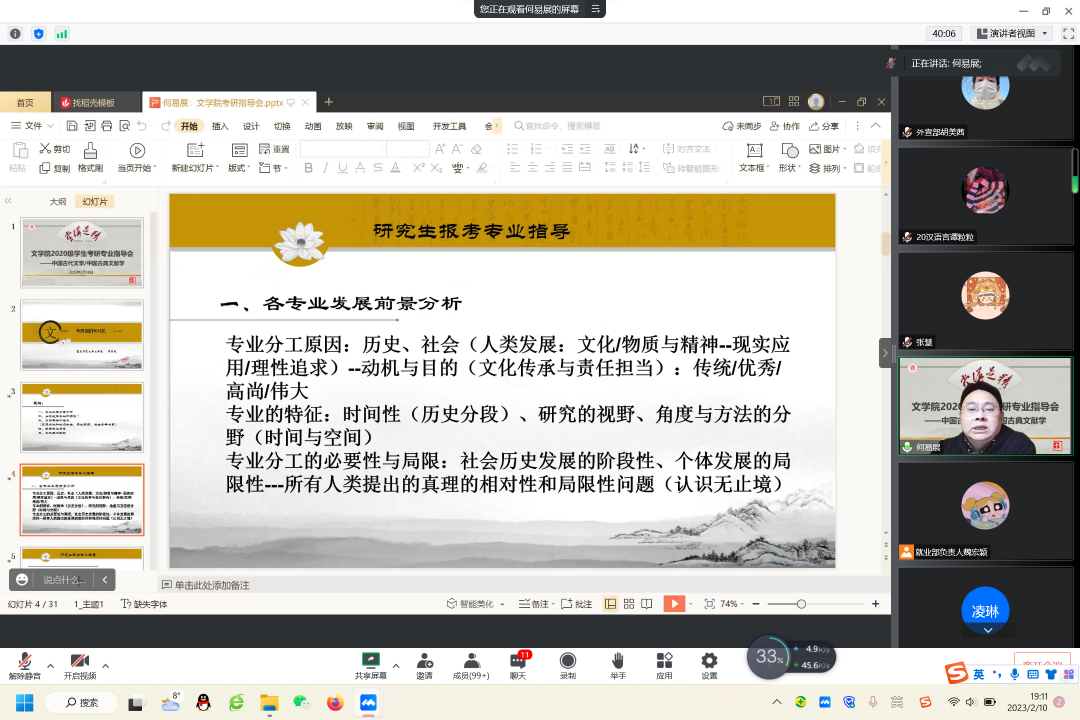
Task: Collapse the WPS ribbon
Action: [x=875, y=125]
